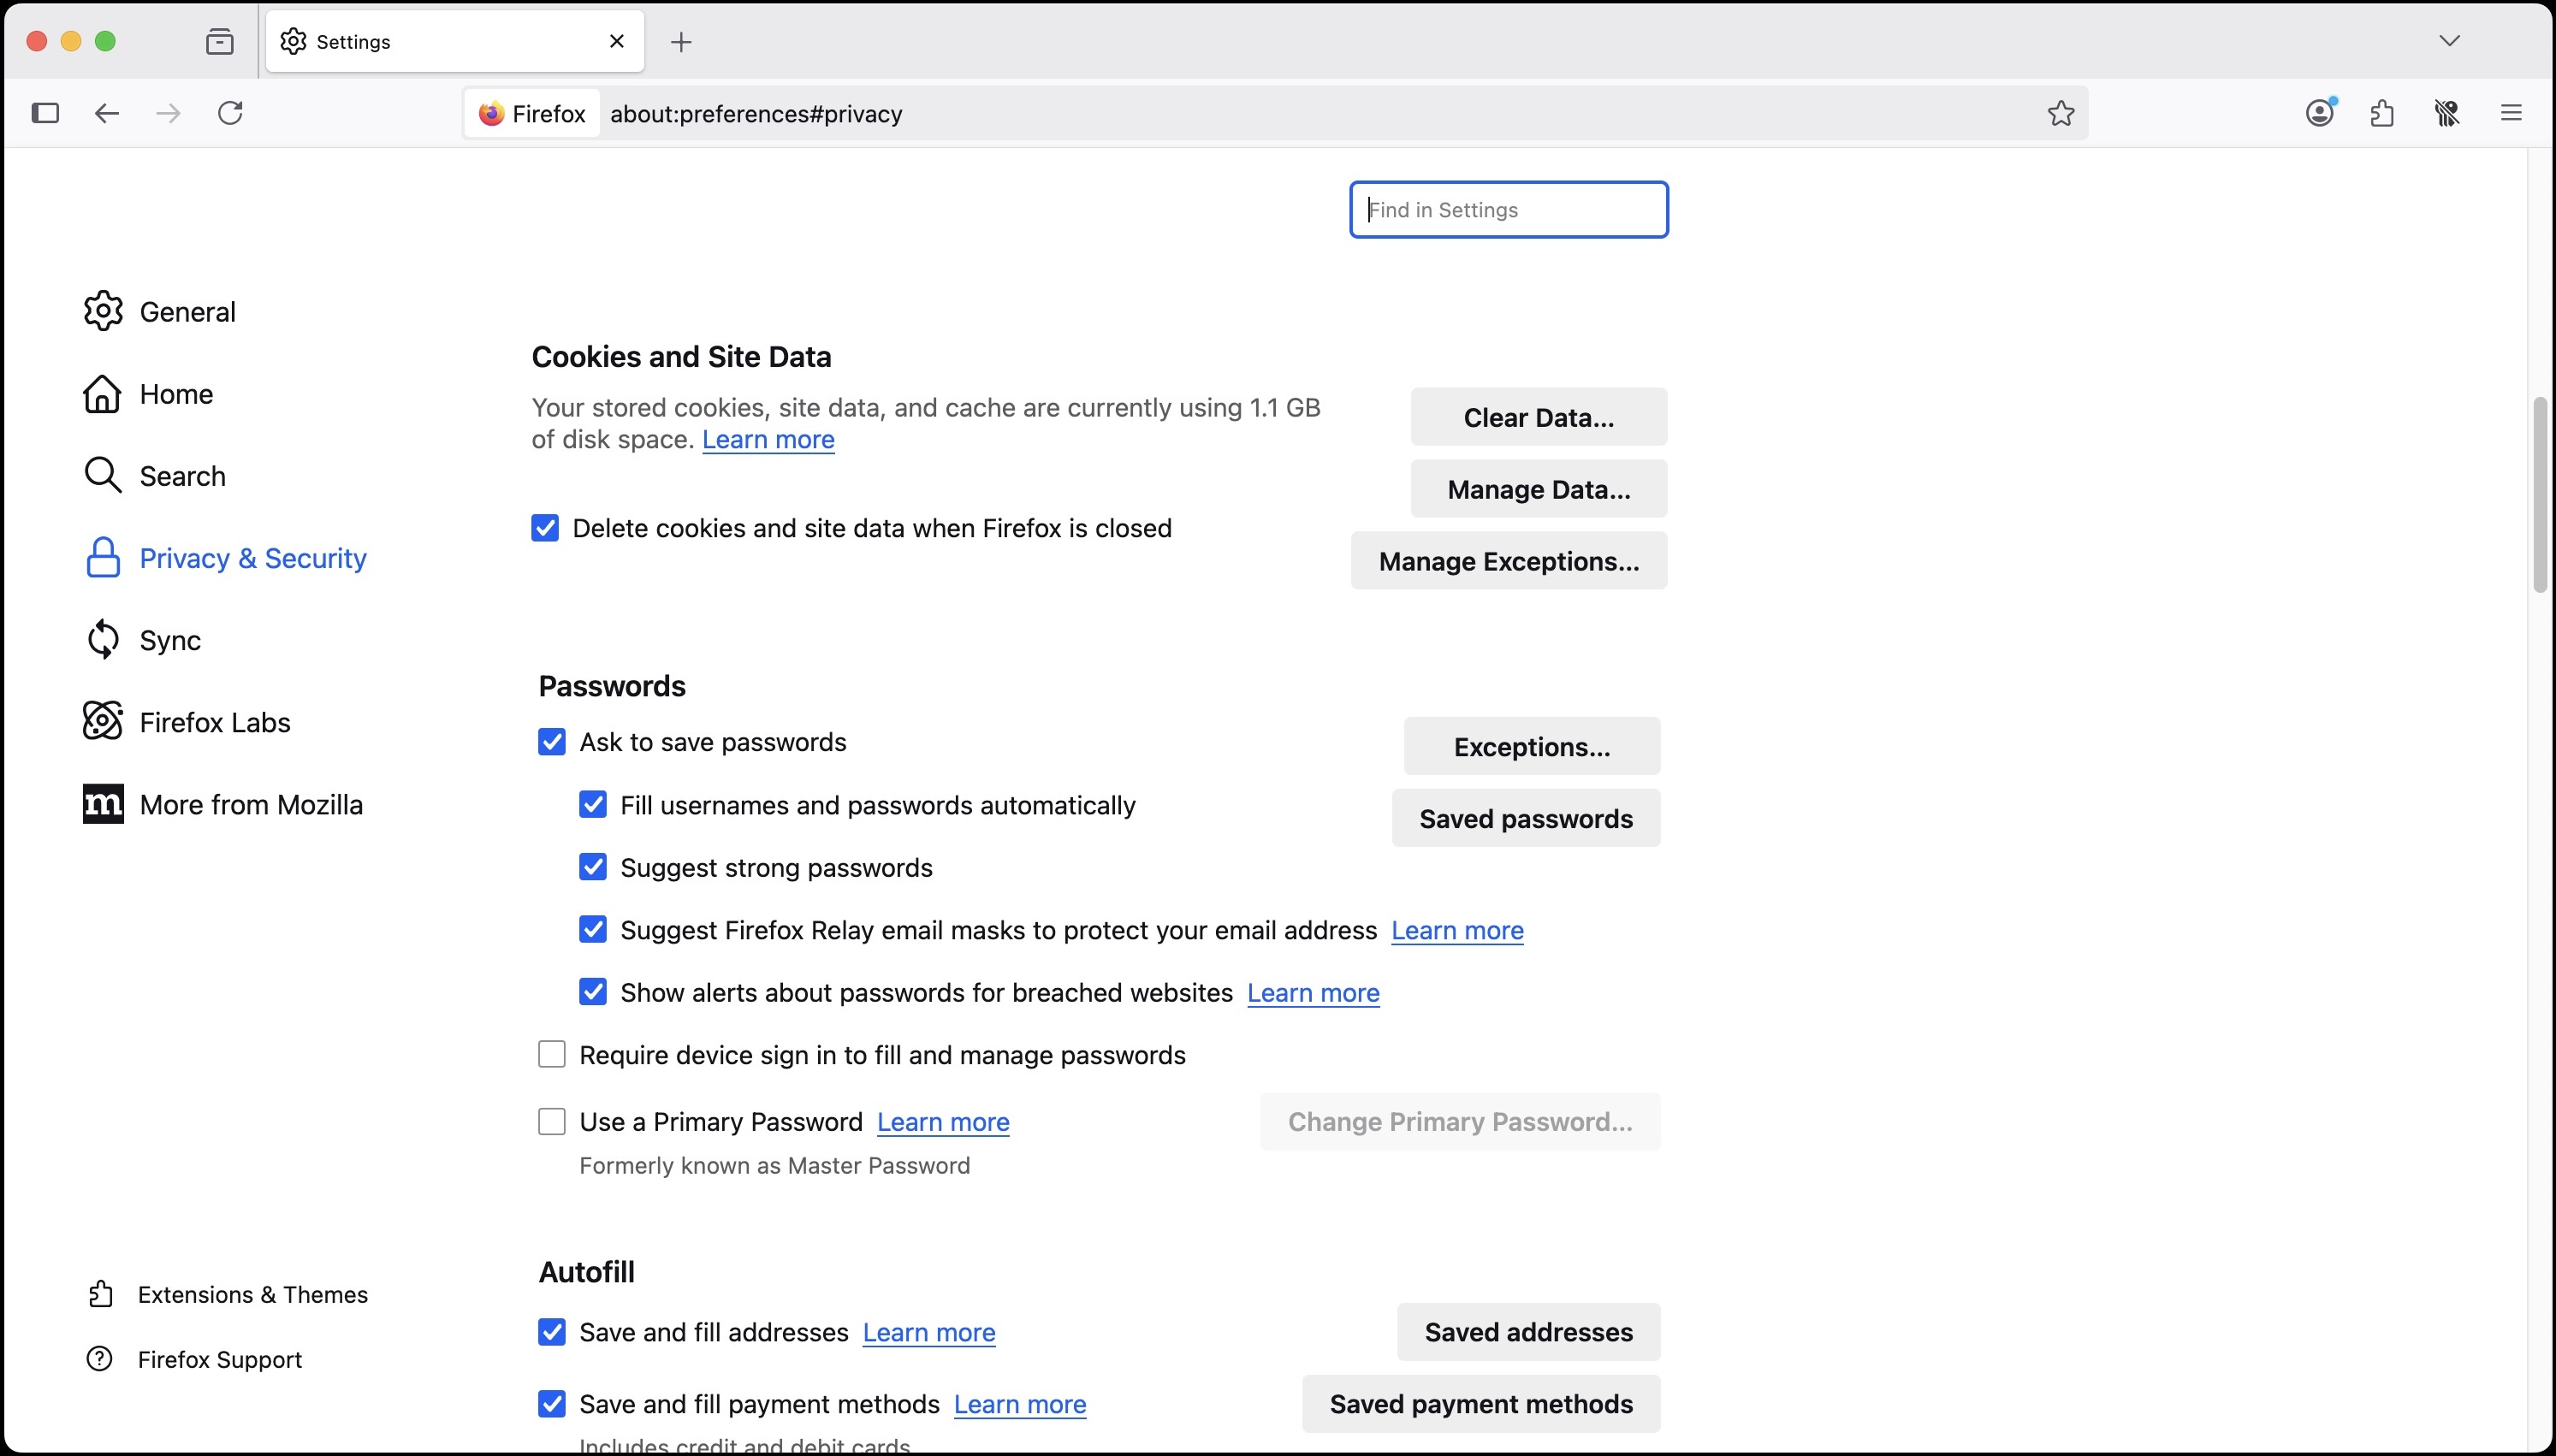2556x1456 pixels.
Task: Go back with the back arrow
Action: (x=107, y=113)
